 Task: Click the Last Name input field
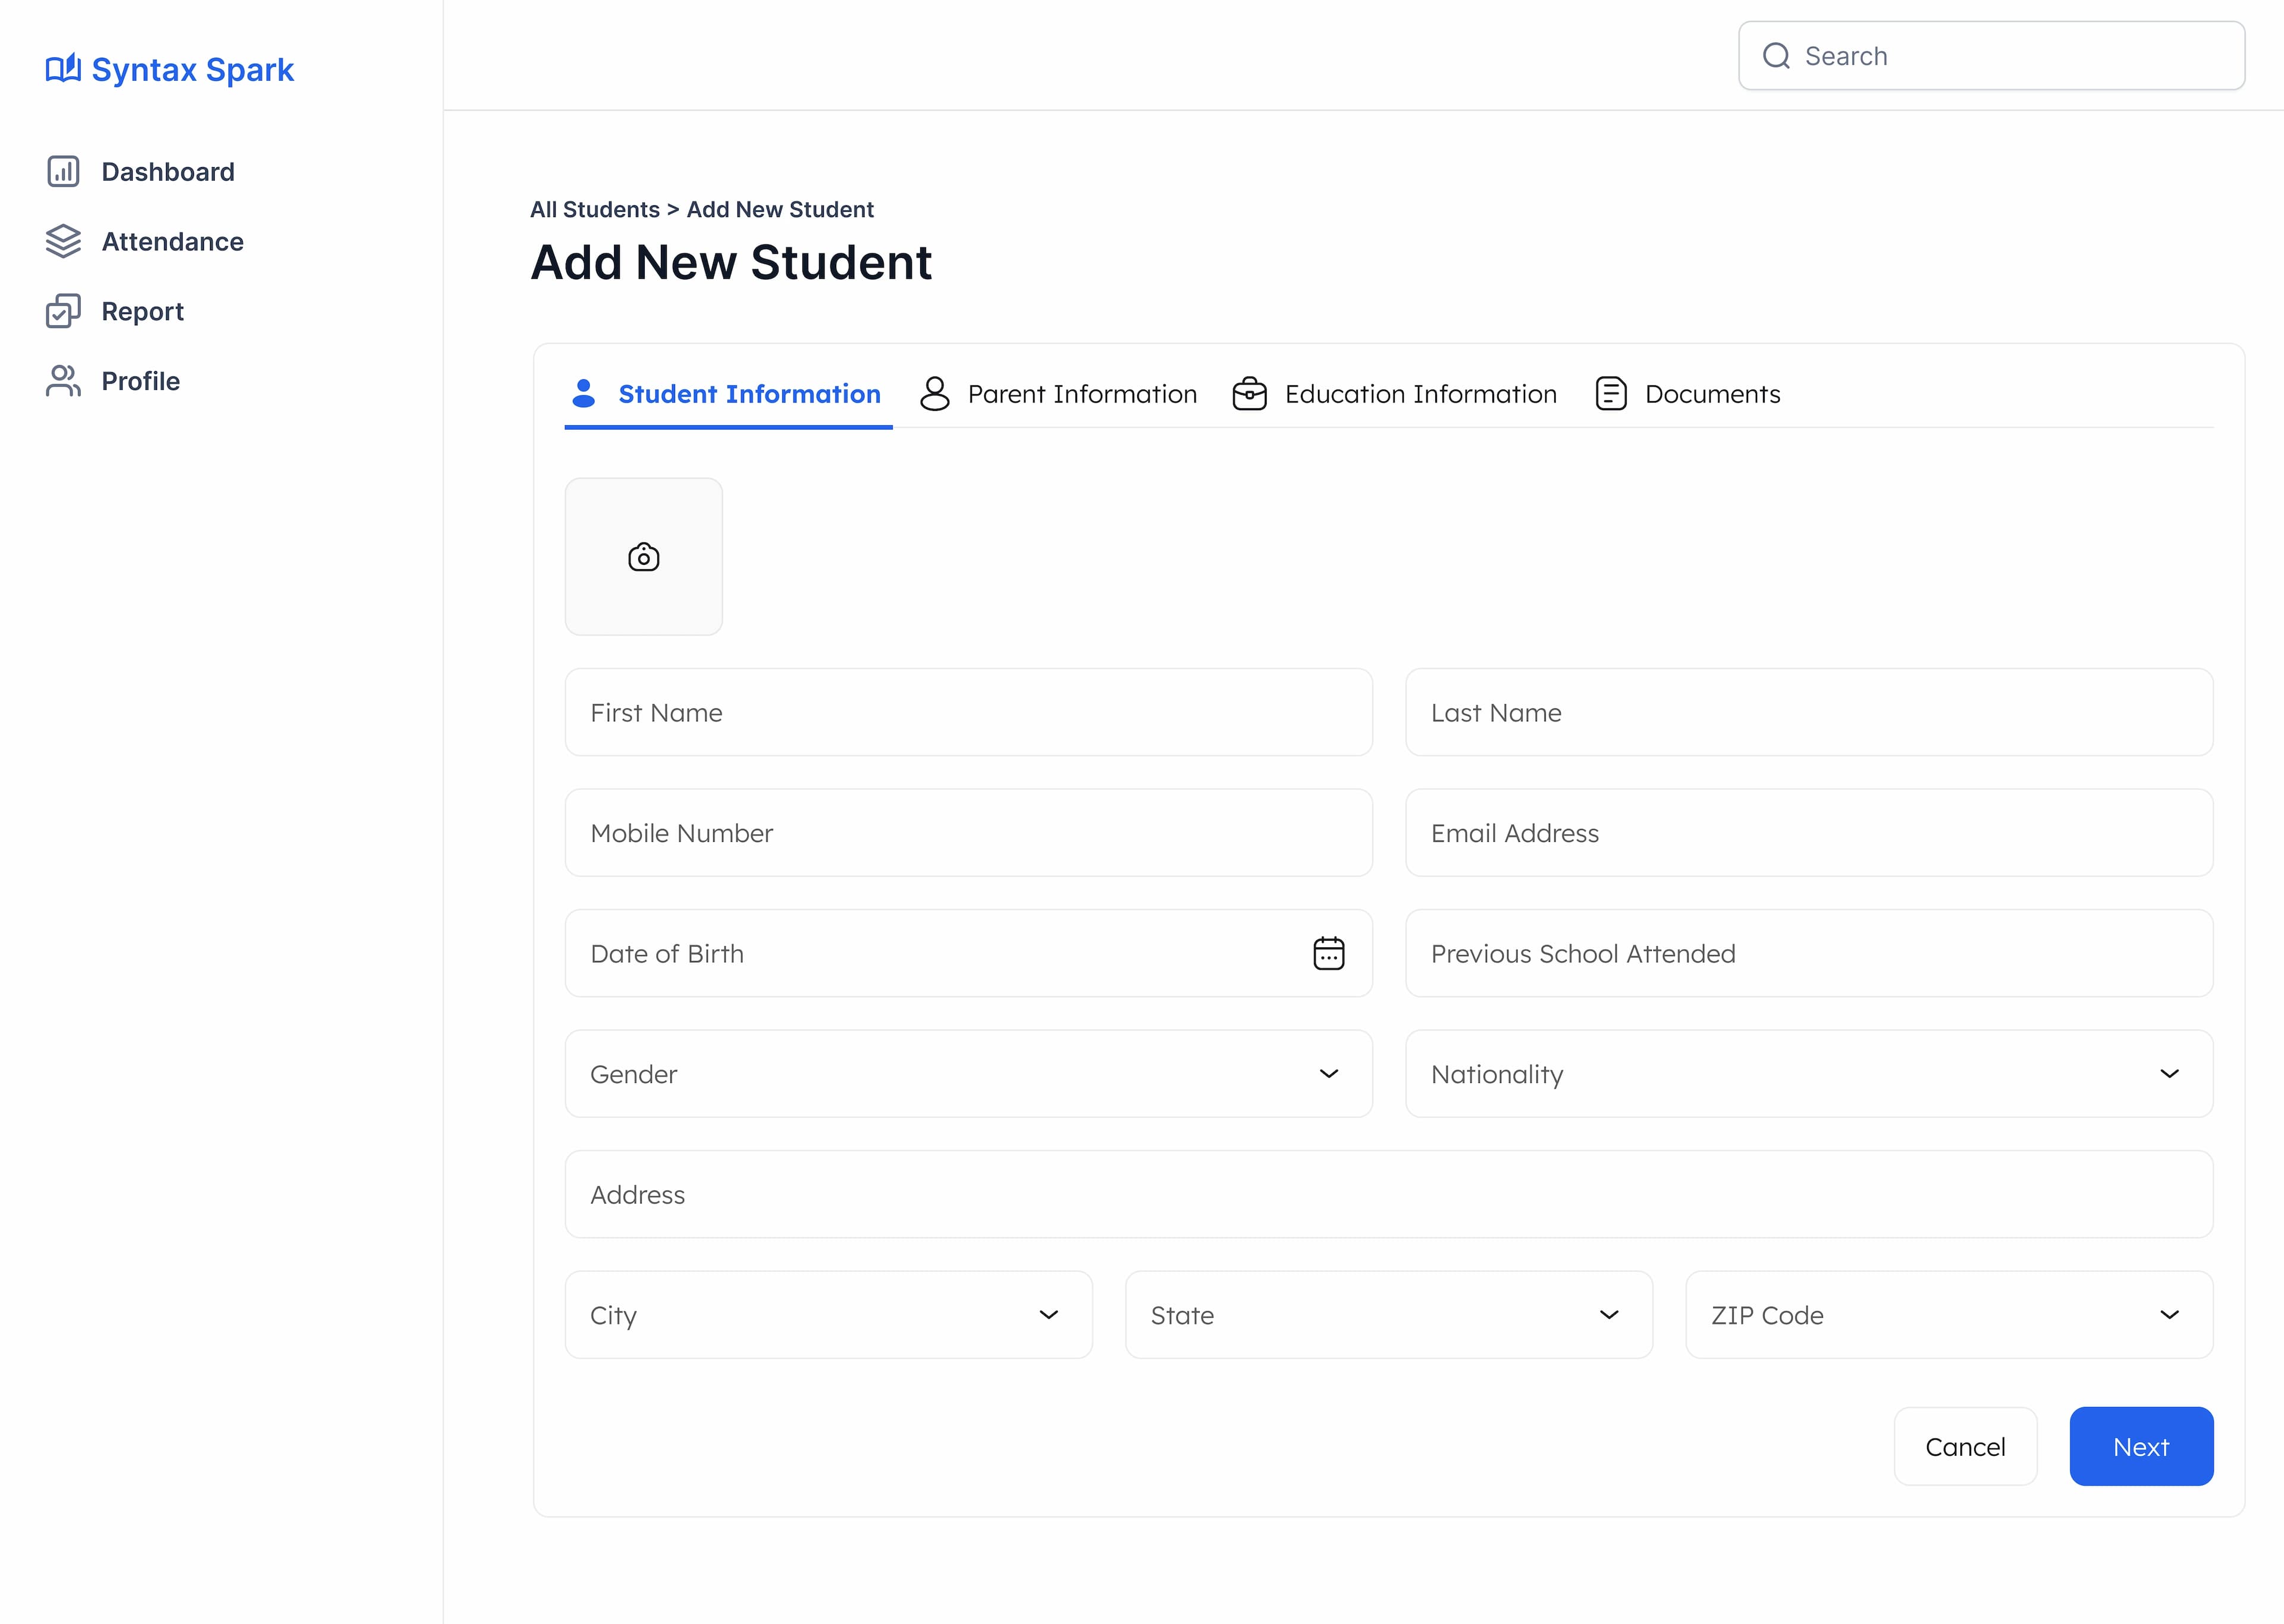pyautogui.click(x=1809, y=712)
